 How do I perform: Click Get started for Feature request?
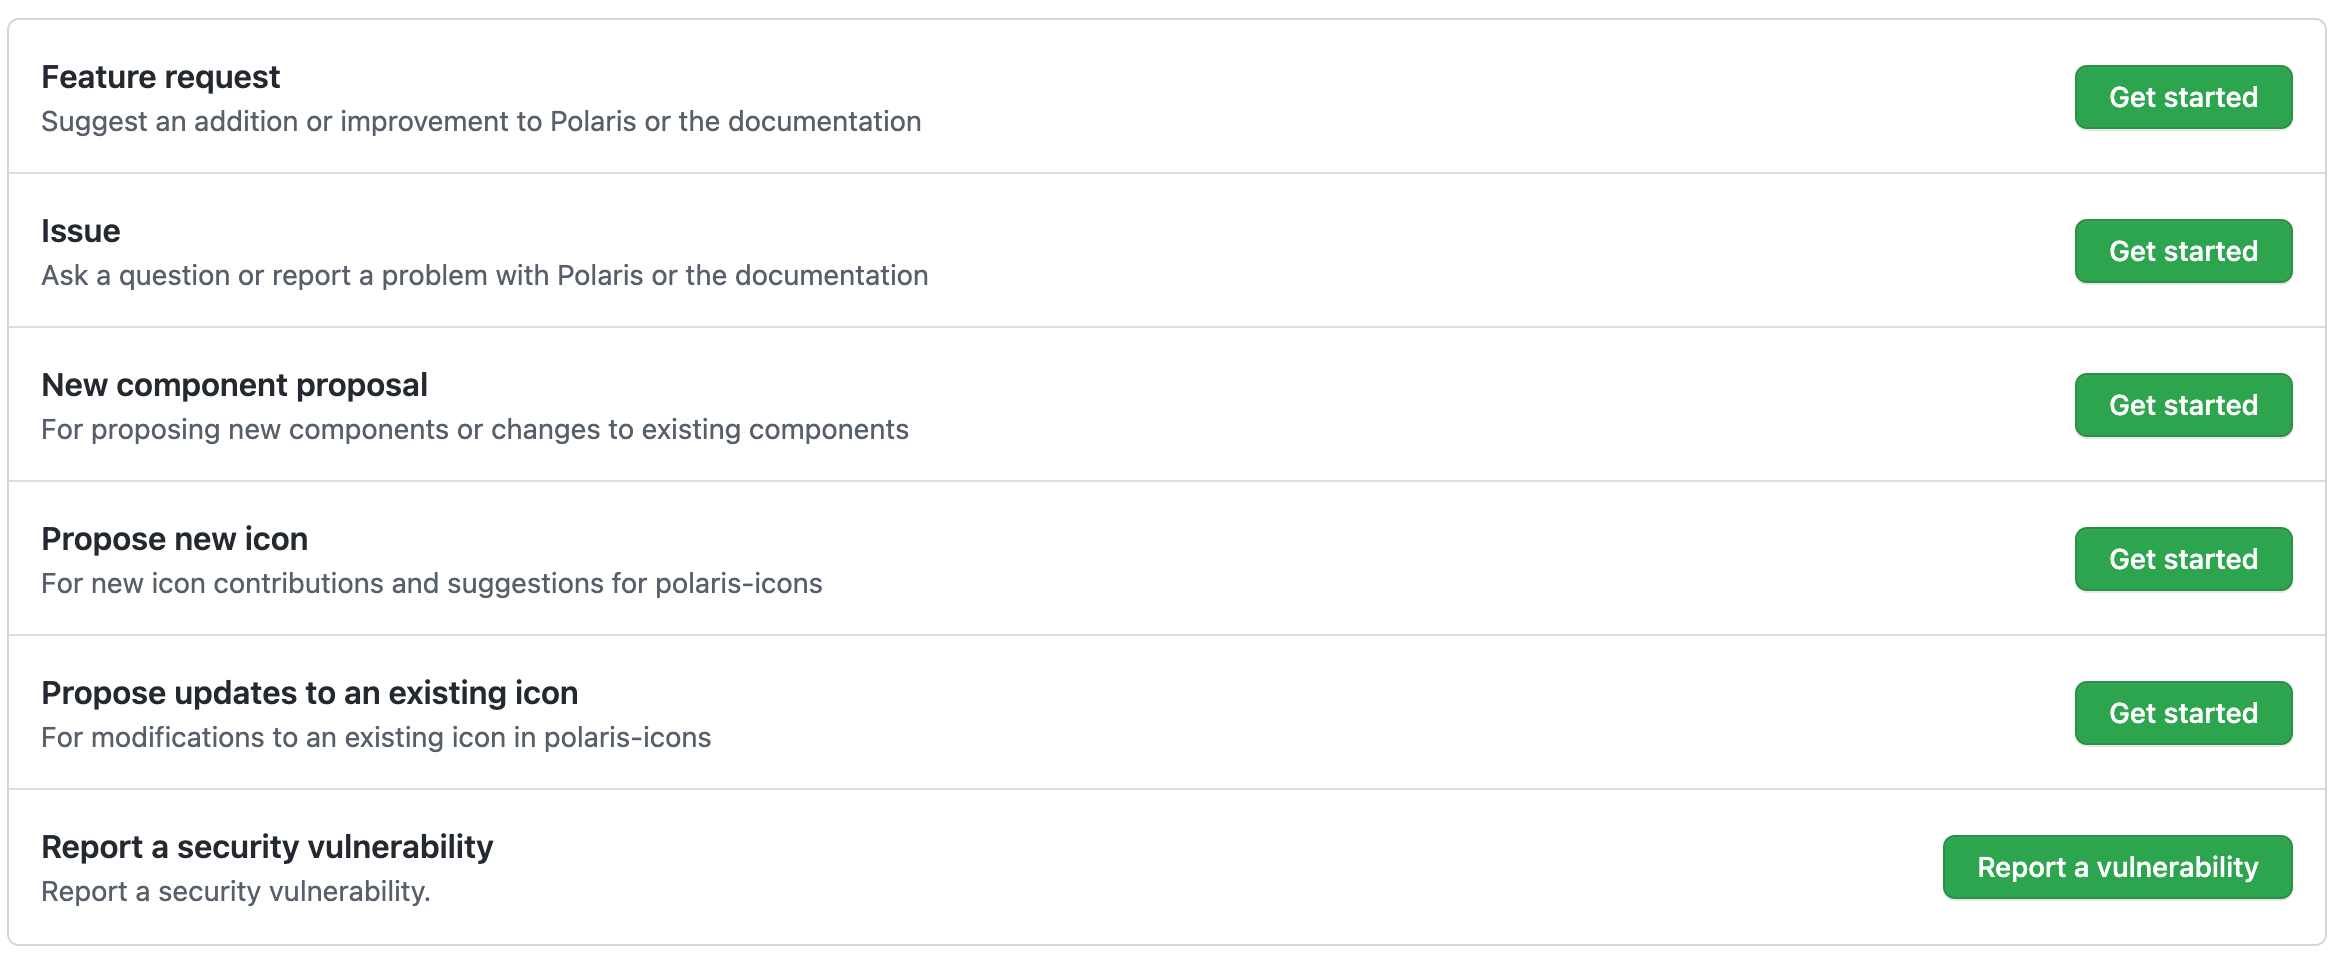[2183, 97]
